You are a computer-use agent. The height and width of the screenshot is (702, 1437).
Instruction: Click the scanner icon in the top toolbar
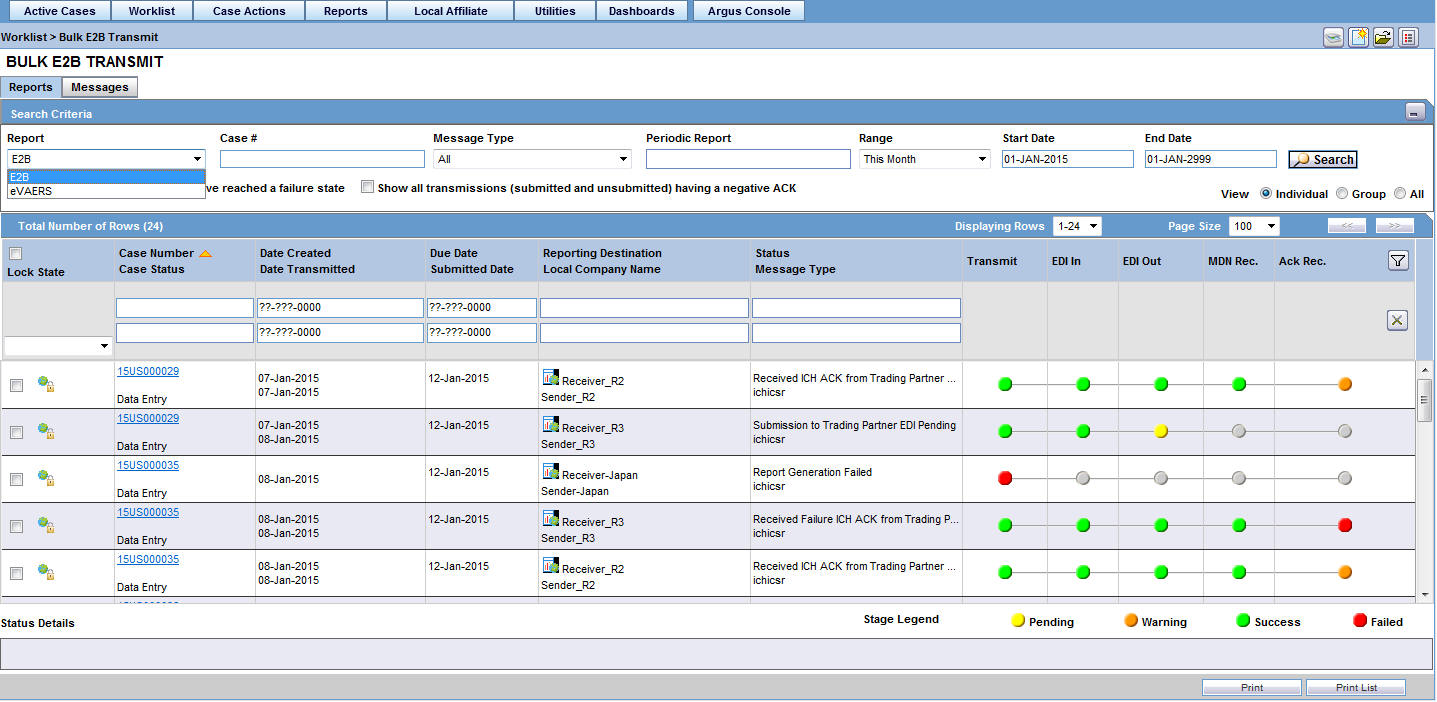click(1333, 38)
